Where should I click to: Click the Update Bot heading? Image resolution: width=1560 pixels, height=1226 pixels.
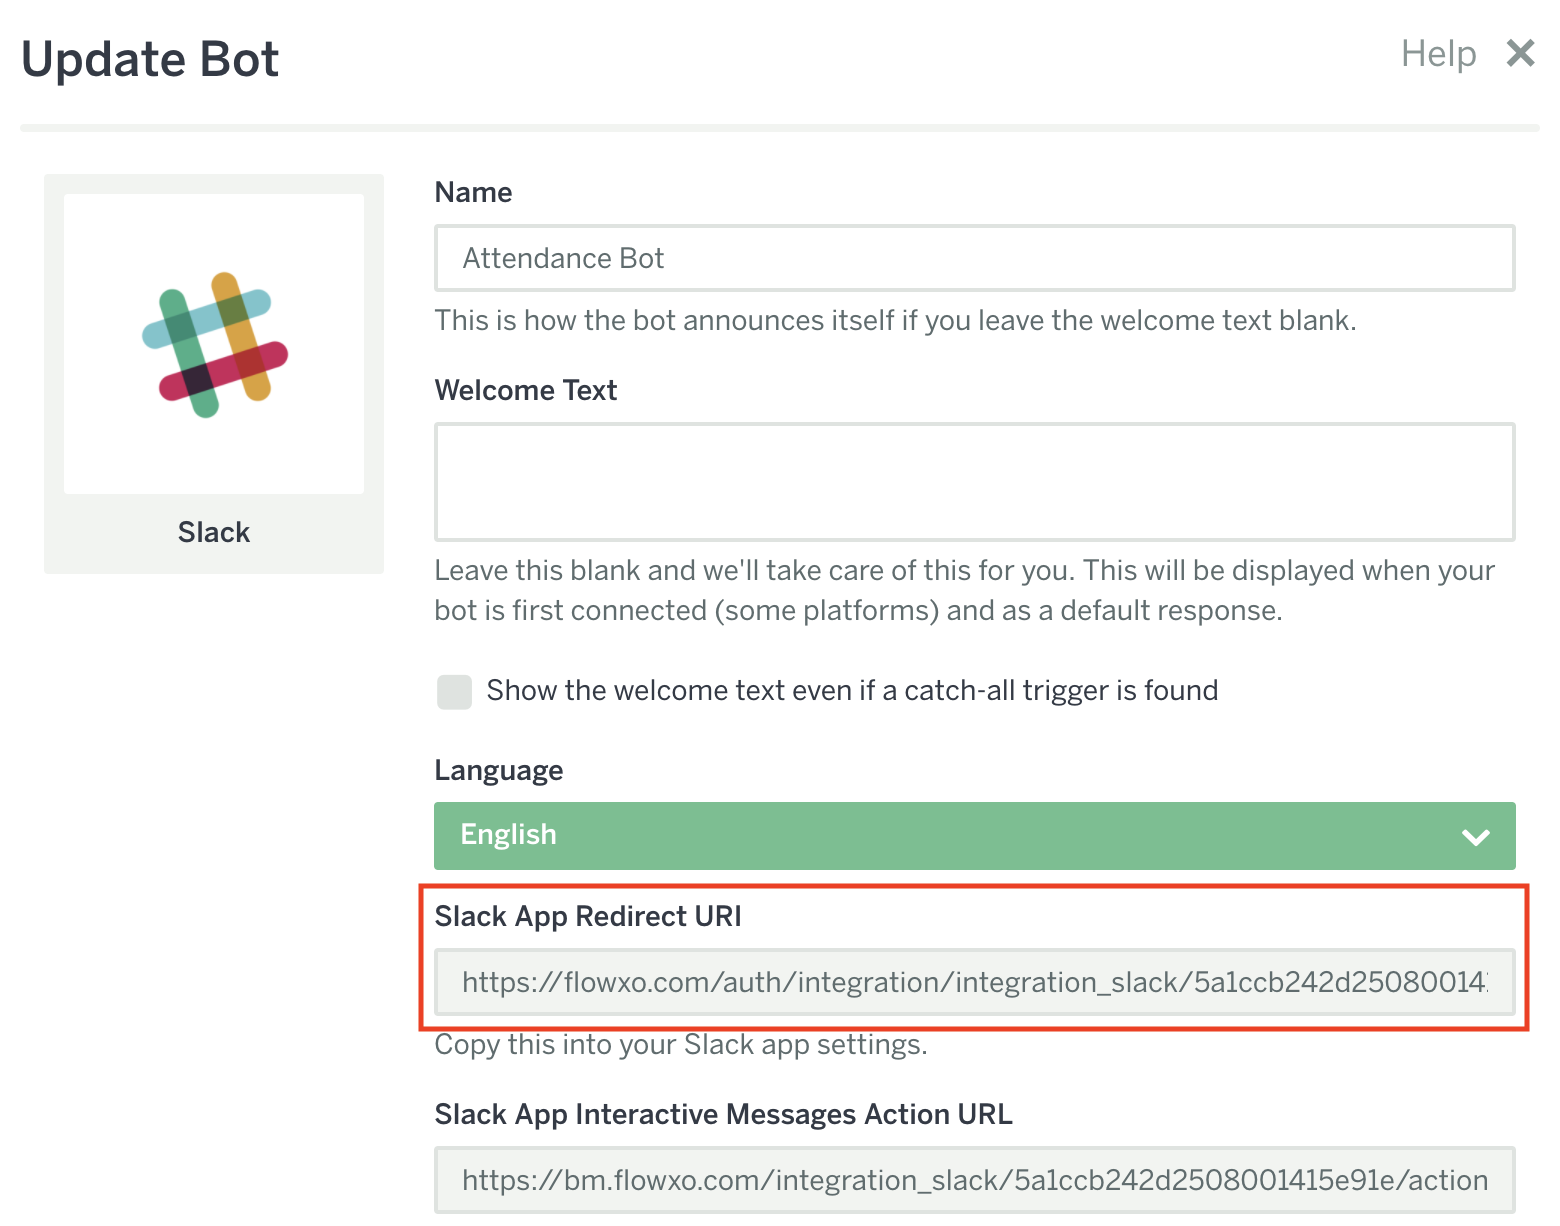point(150,59)
